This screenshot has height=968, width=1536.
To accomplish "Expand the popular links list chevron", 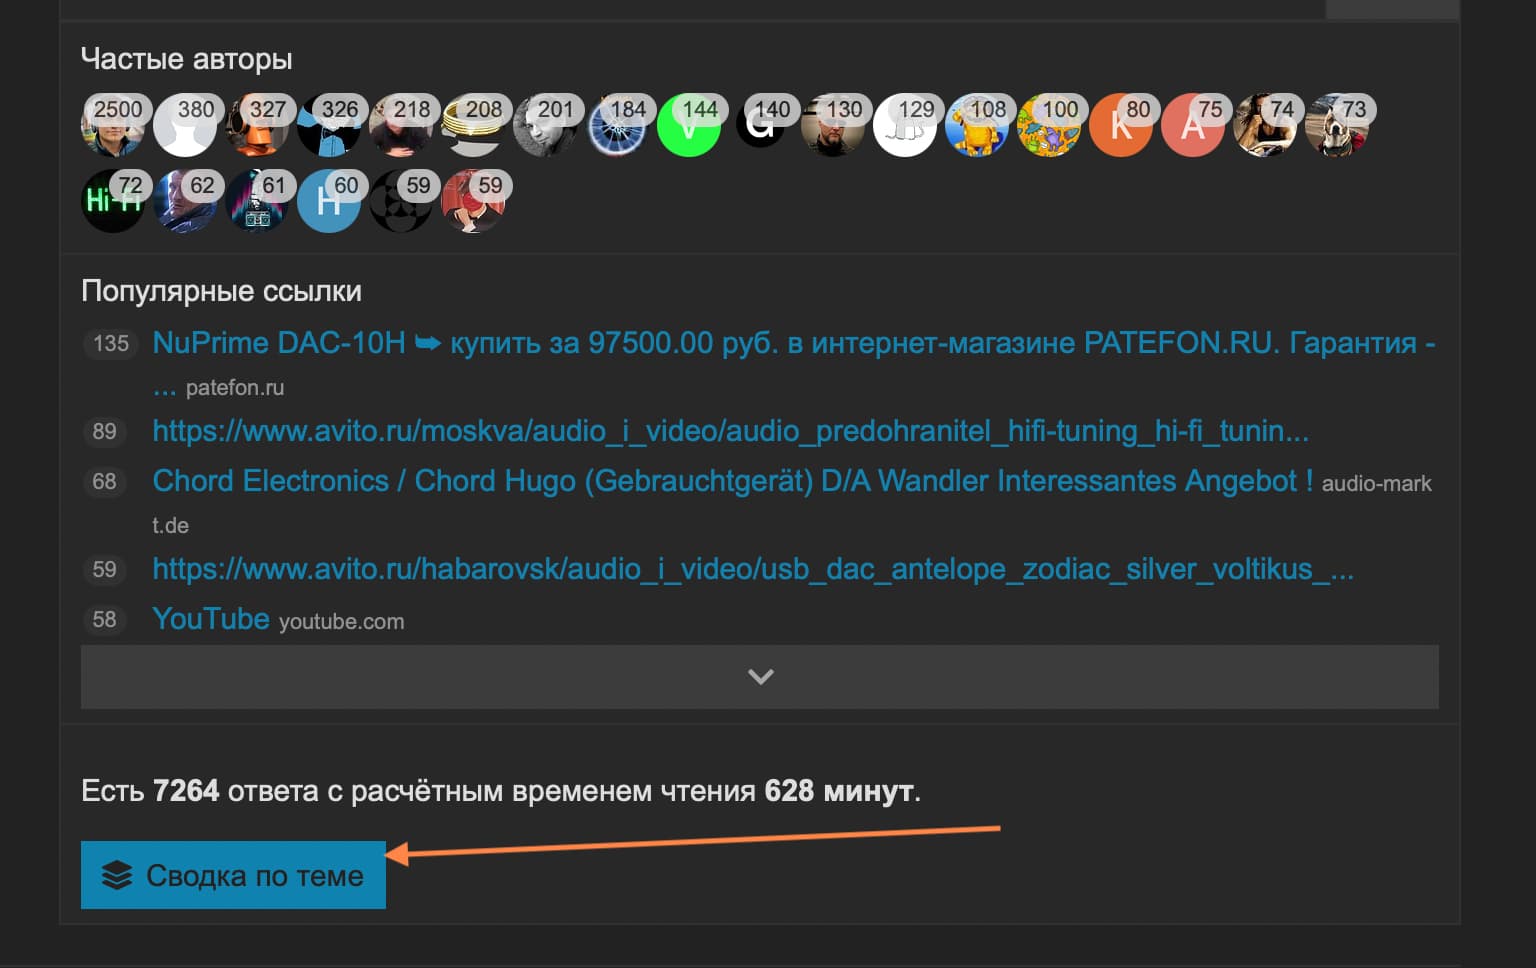I will click(x=760, y=677).
